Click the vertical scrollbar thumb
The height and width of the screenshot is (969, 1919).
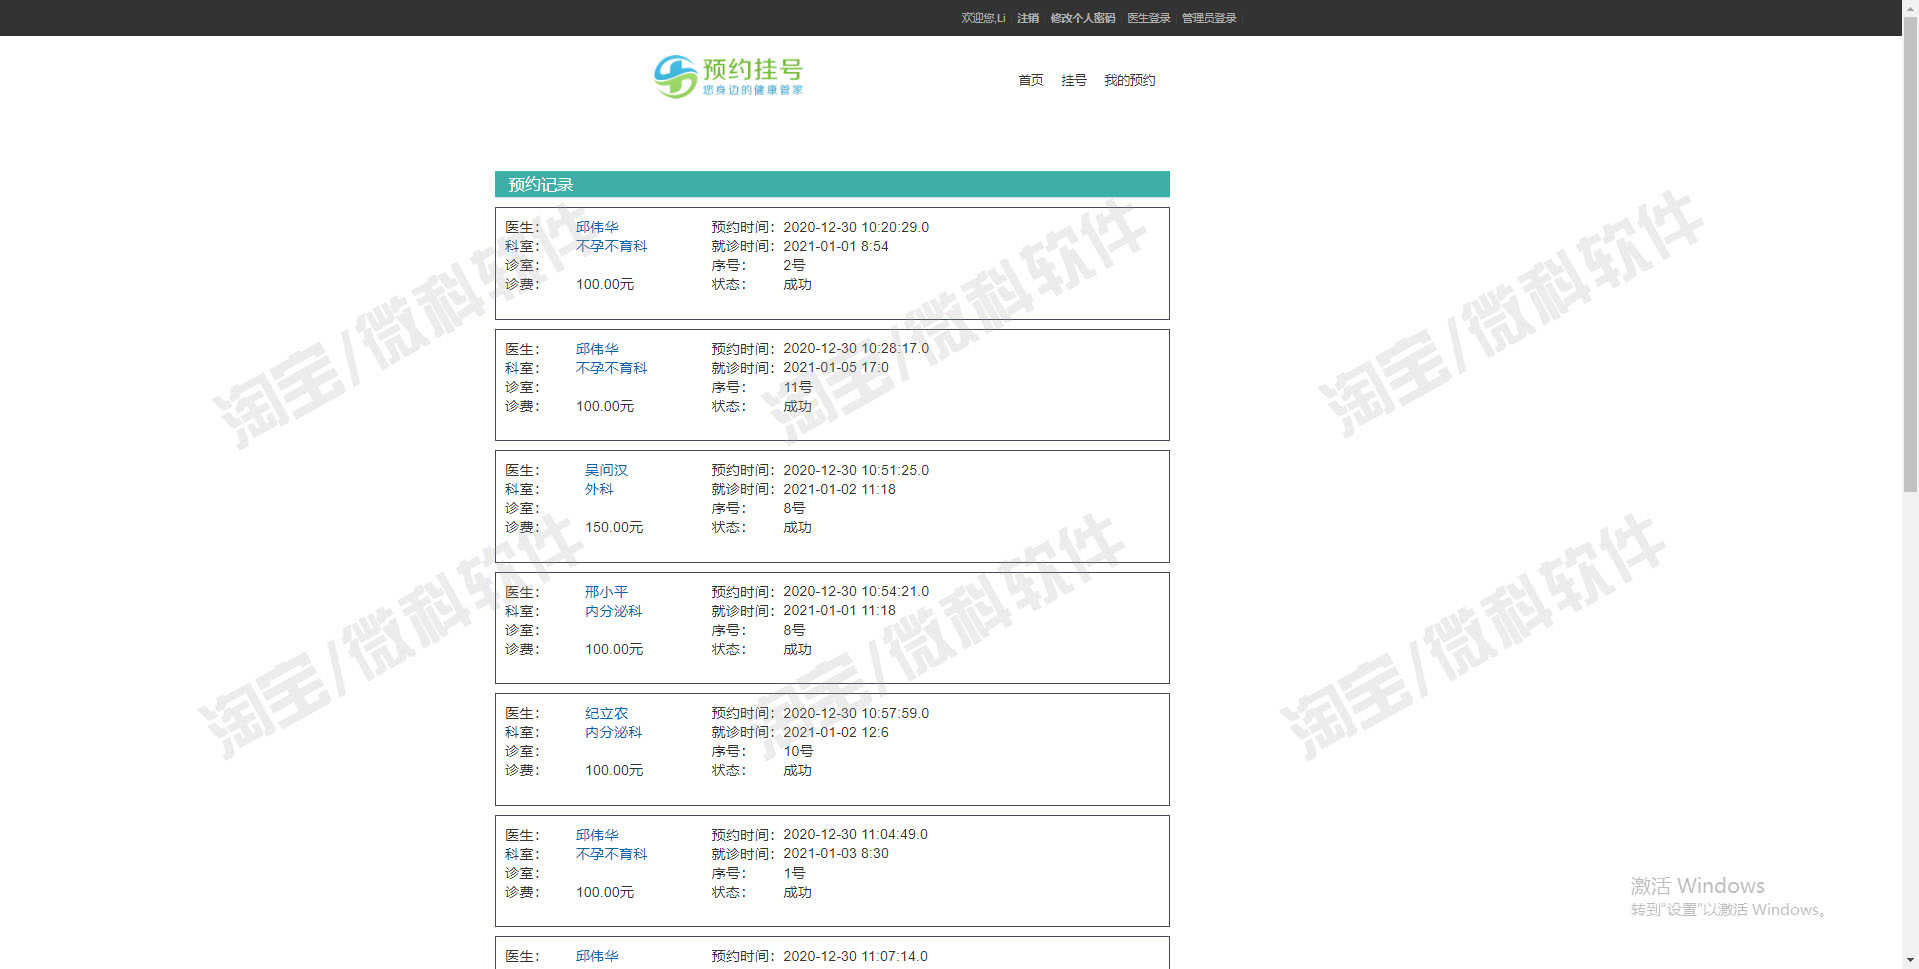(x=1910, y=254)
